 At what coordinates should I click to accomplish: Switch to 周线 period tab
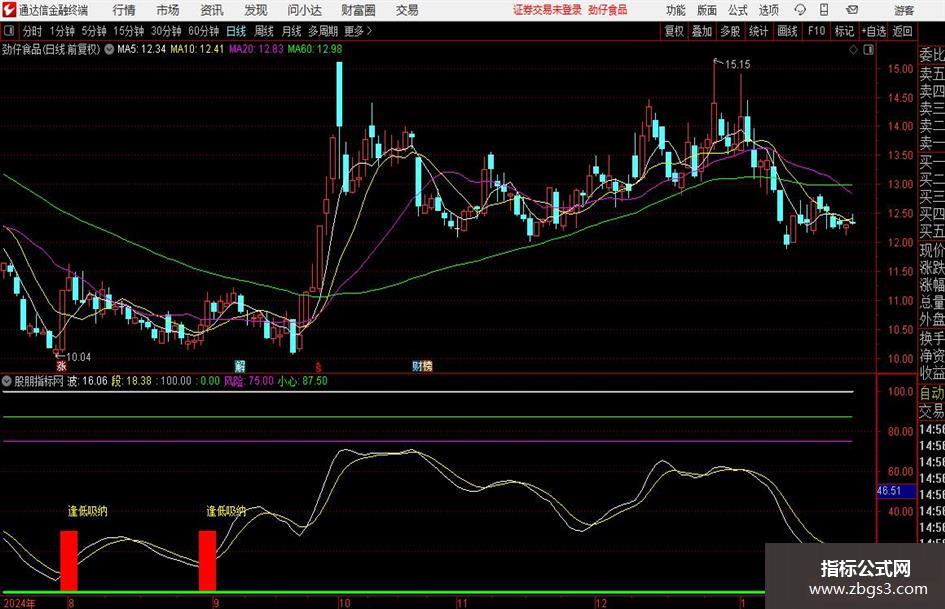(x=263, y=31)
